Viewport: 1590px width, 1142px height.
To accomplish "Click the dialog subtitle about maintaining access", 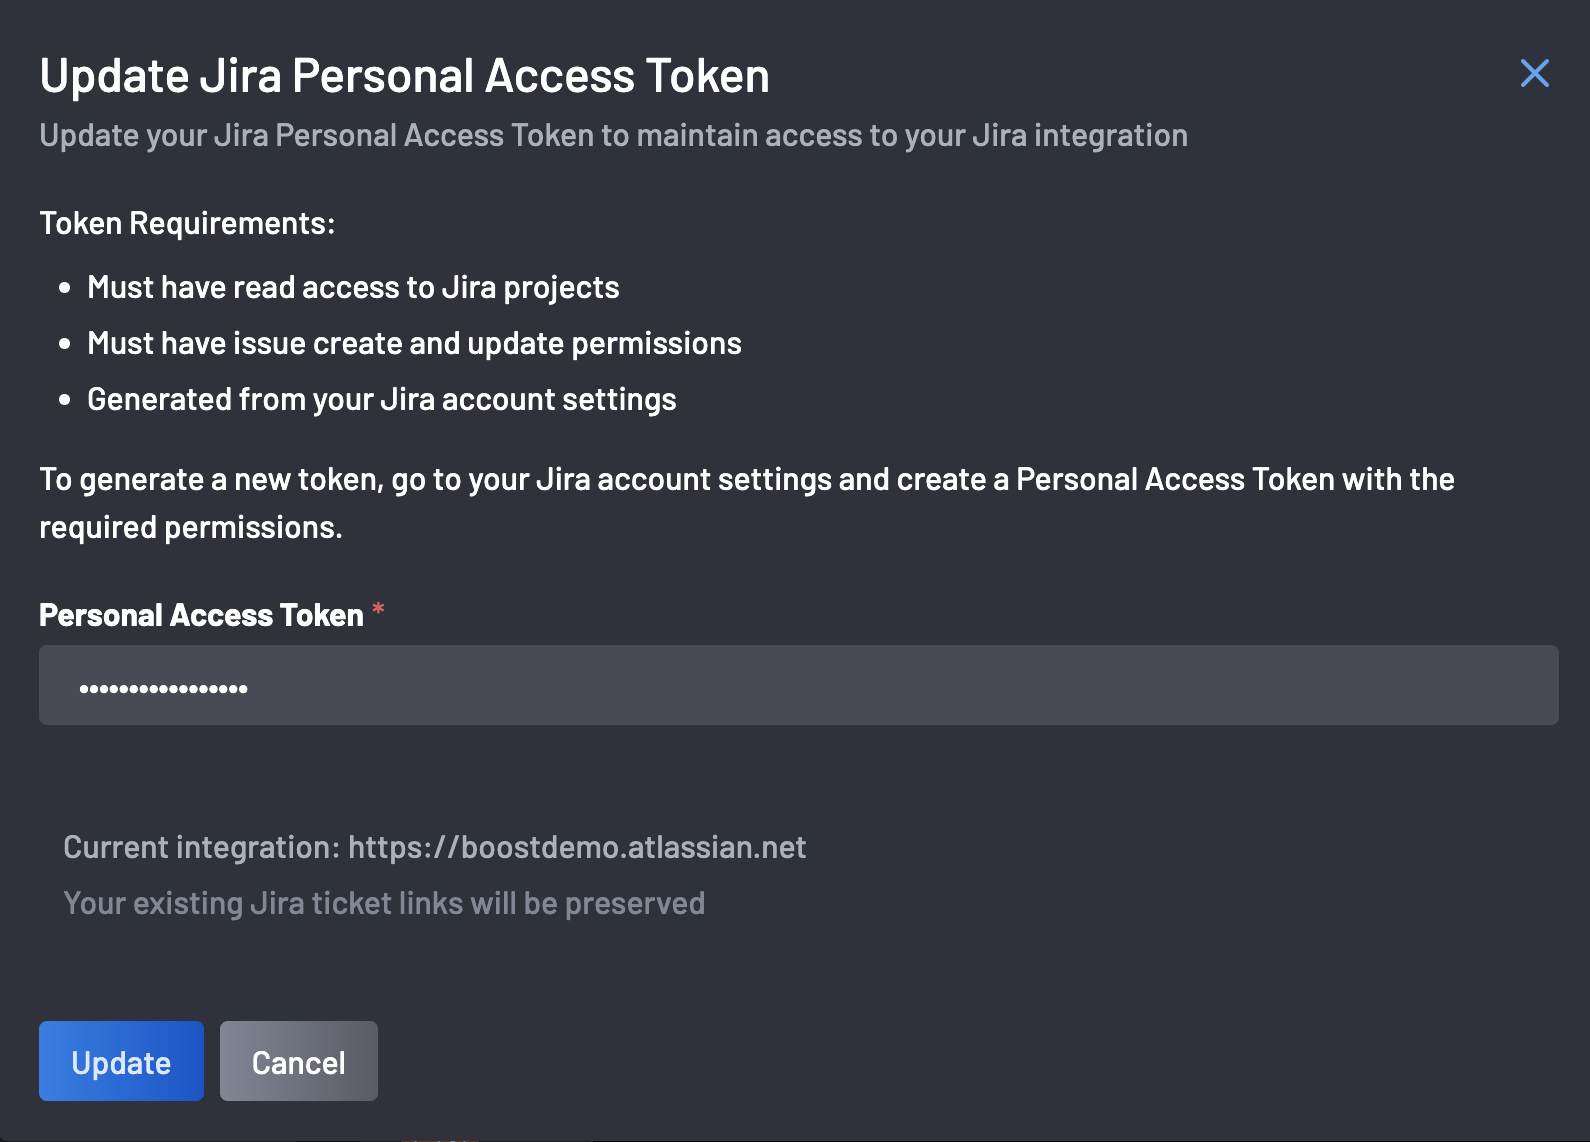I will click(x=613, y=135).
